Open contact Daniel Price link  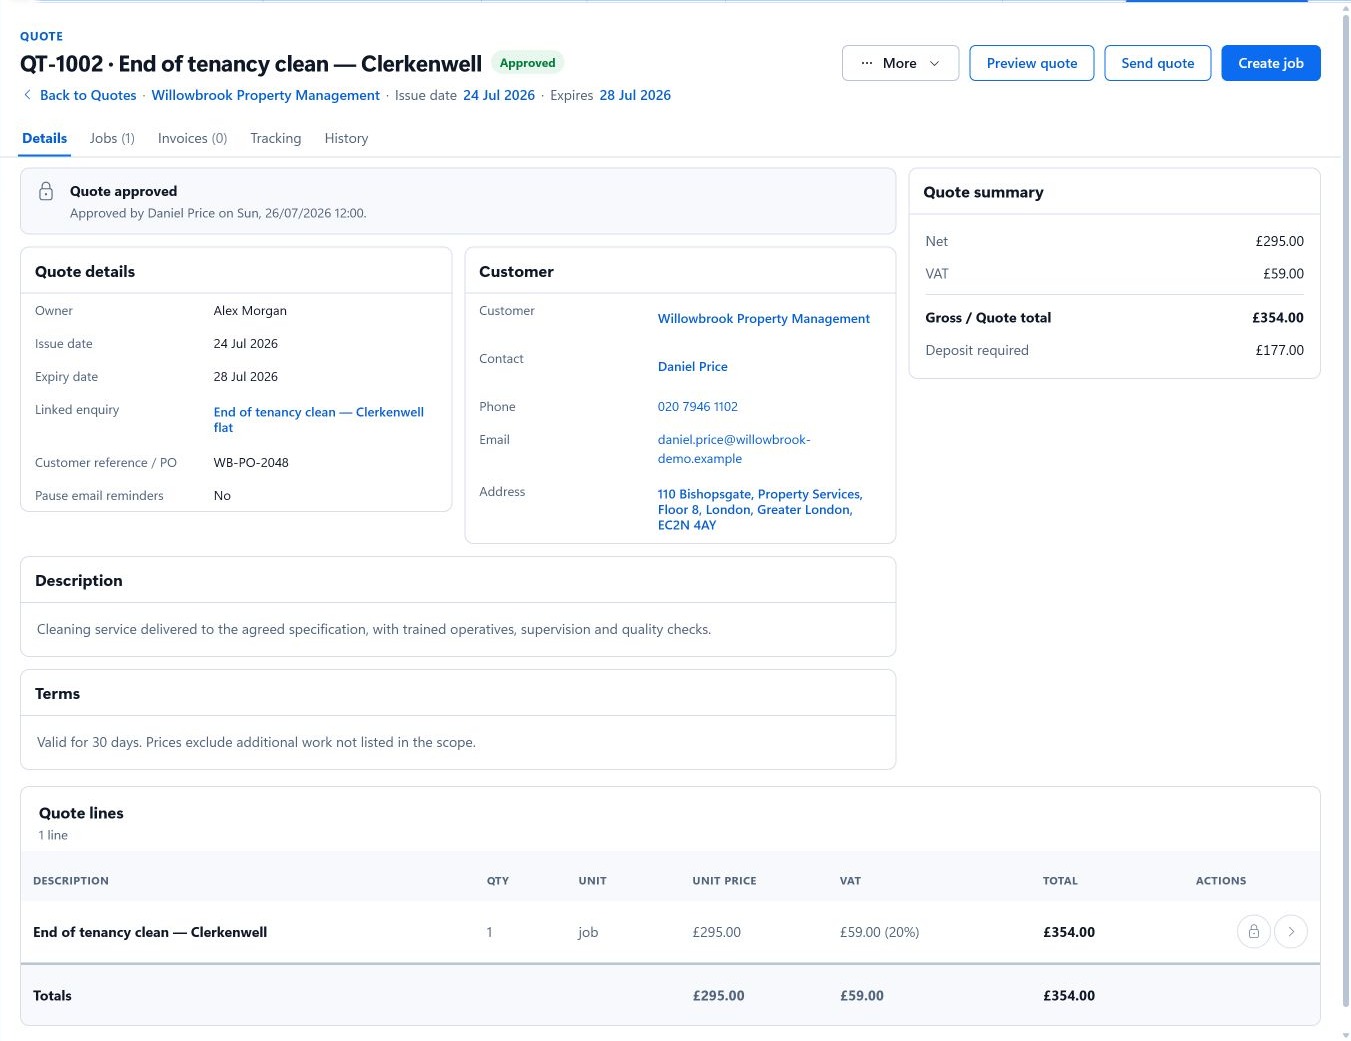coord(693,366)
